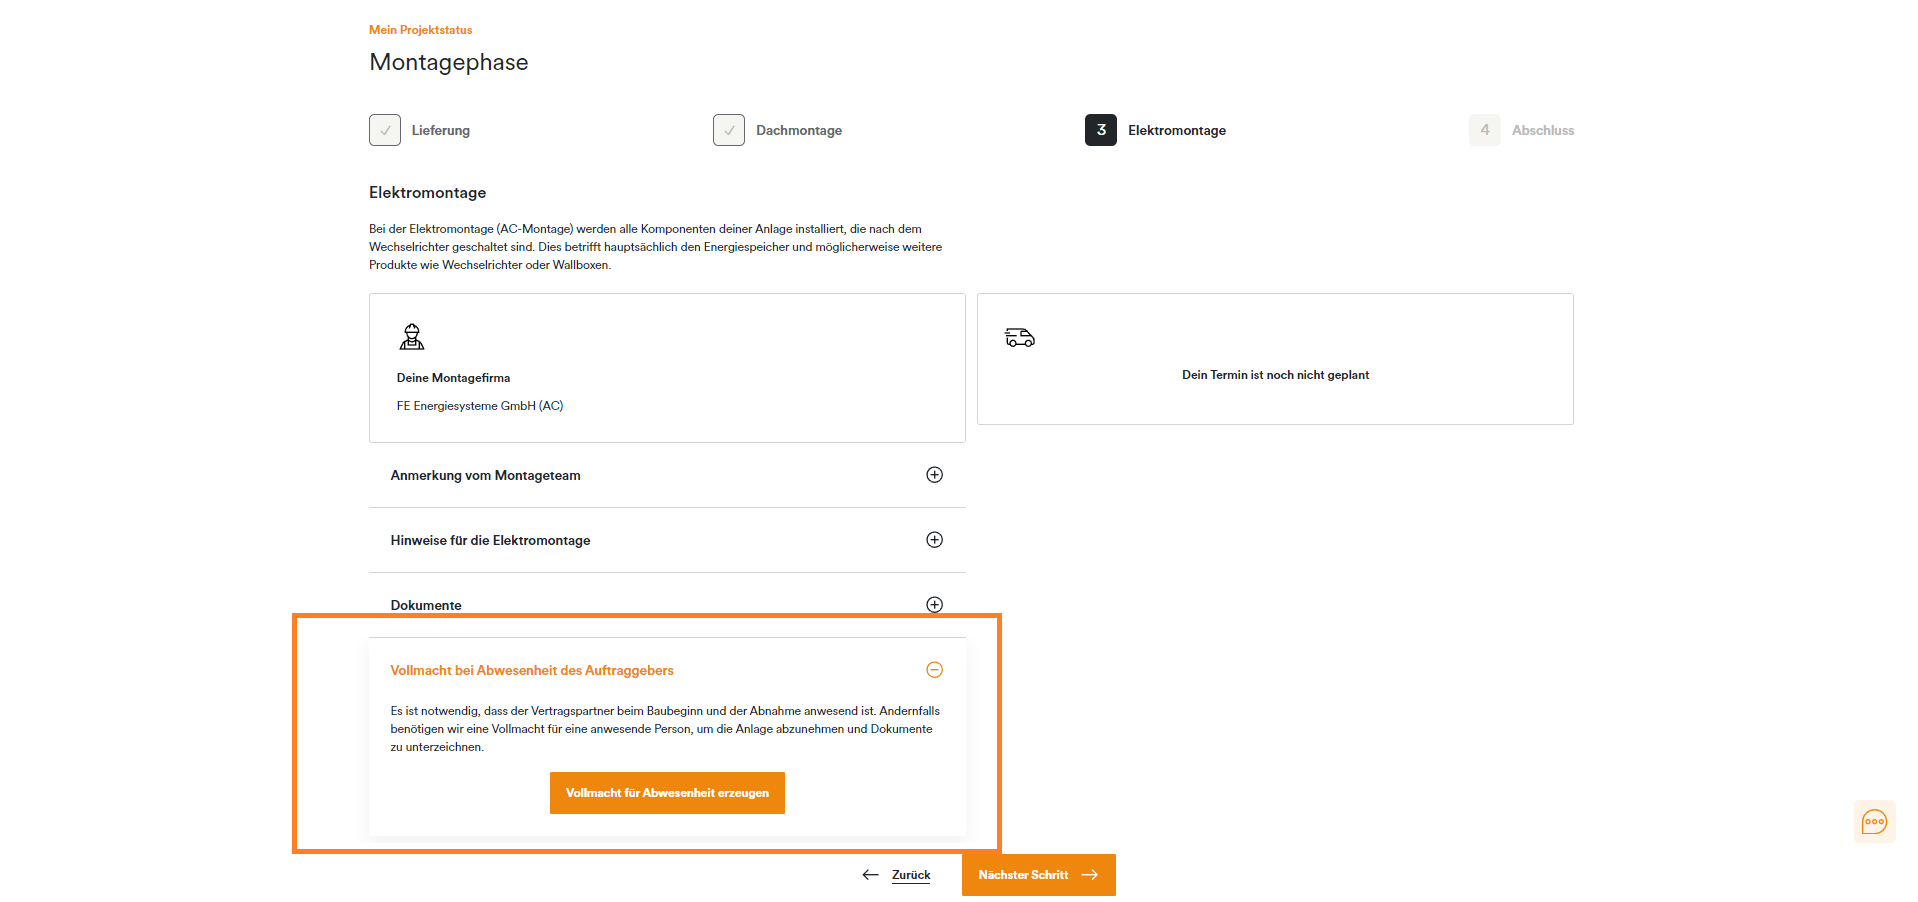Collapse Vollmacht section with minus icon

(x=934, y=670)
